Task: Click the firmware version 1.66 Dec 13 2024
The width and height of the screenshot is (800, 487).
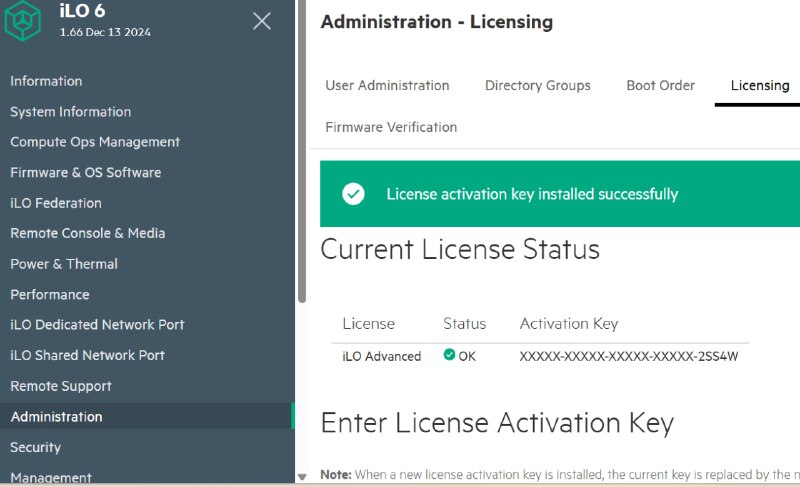Action: coord(105,32)
